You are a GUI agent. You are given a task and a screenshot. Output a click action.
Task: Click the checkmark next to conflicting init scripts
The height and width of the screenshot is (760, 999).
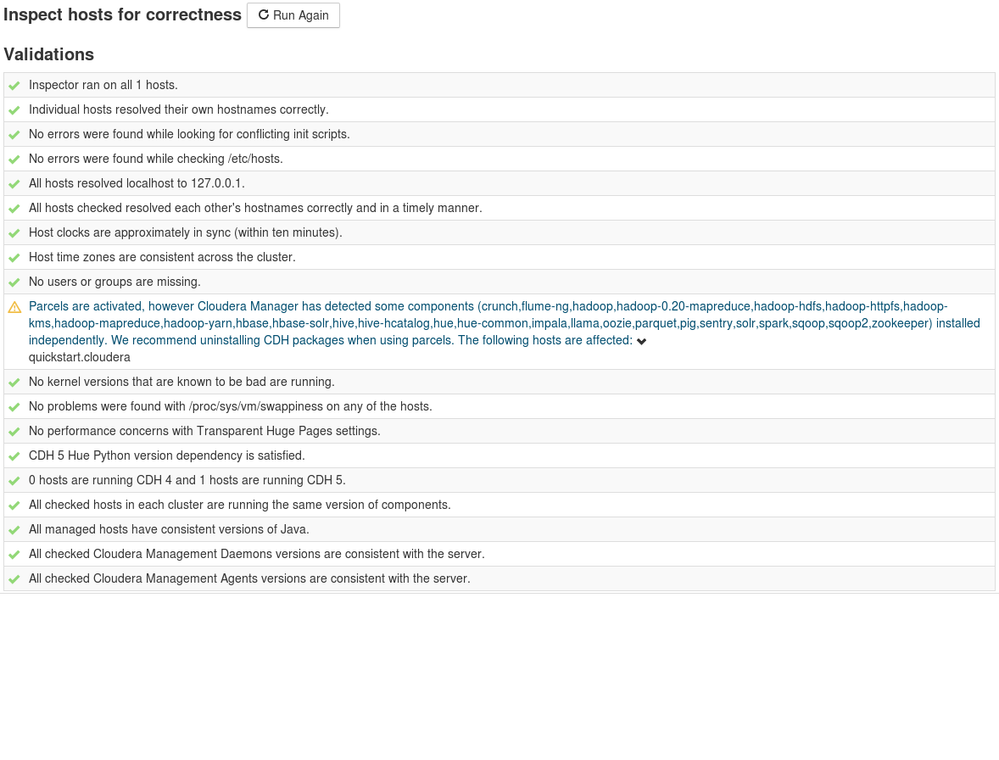14,135
